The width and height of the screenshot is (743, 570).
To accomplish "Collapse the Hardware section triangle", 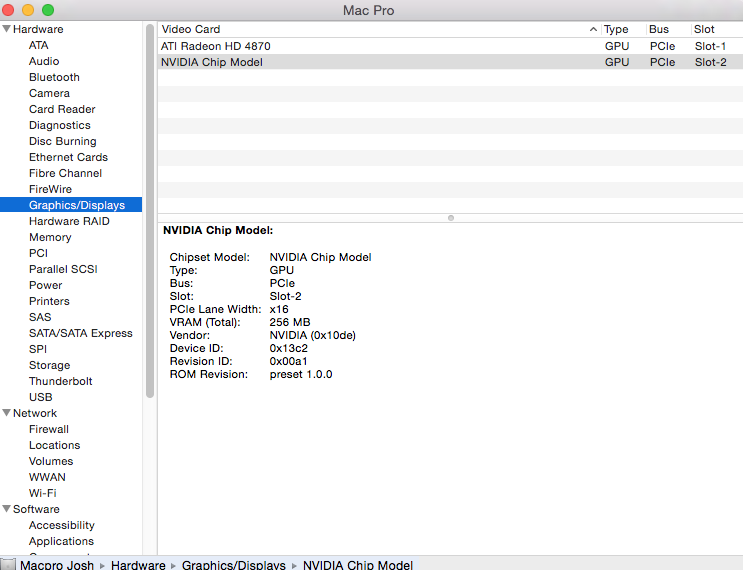I will (x=7, y=29).
